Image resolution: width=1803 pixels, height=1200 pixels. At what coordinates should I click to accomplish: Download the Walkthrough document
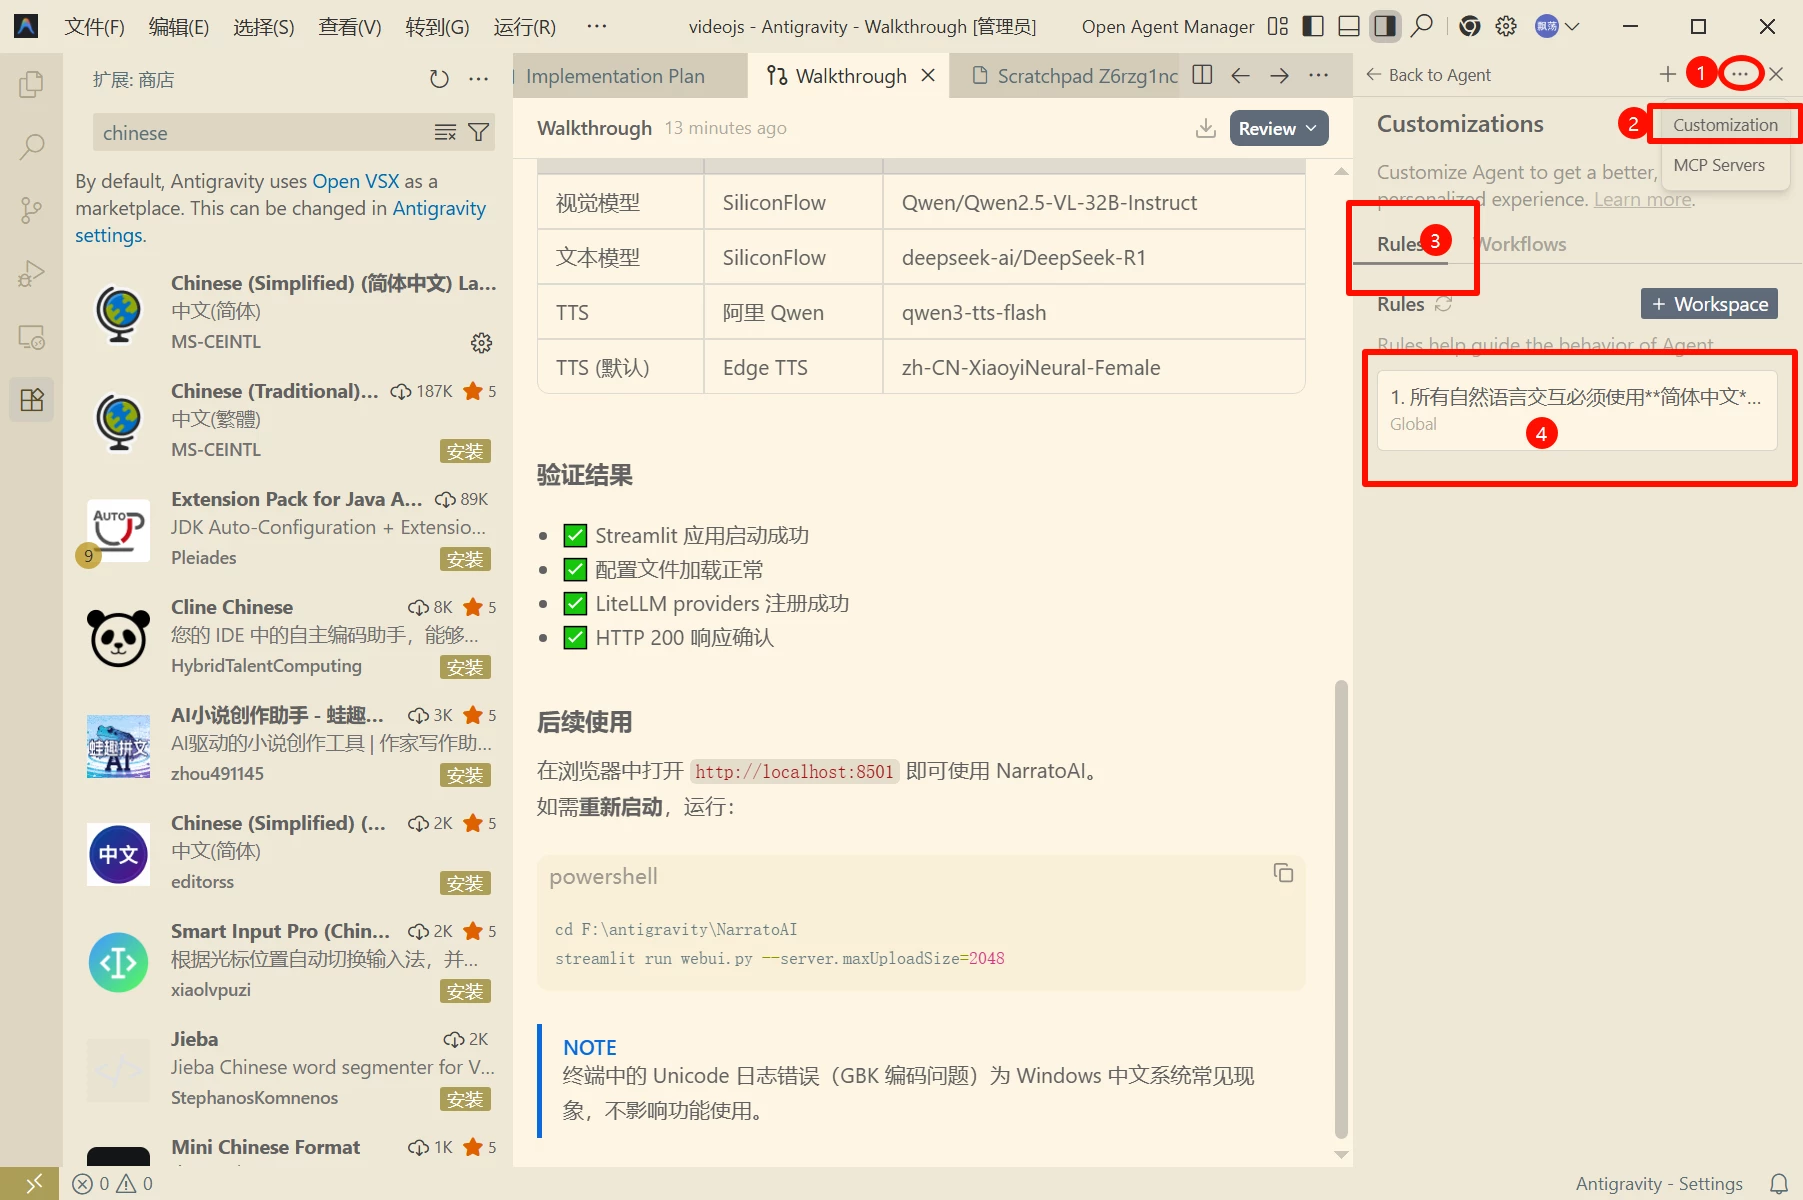tap(1206, 128)
